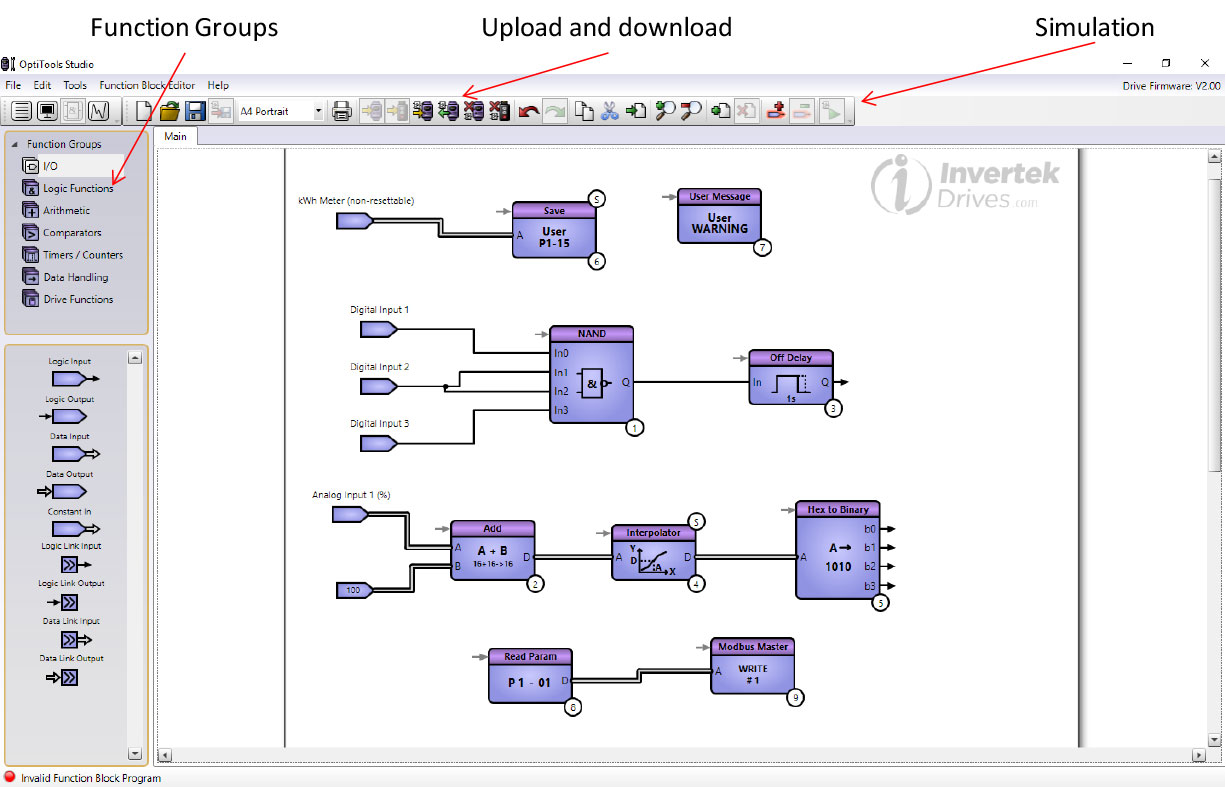
Task: Open the Help menu
Action: pyautogui.click(x=218, y=86)
